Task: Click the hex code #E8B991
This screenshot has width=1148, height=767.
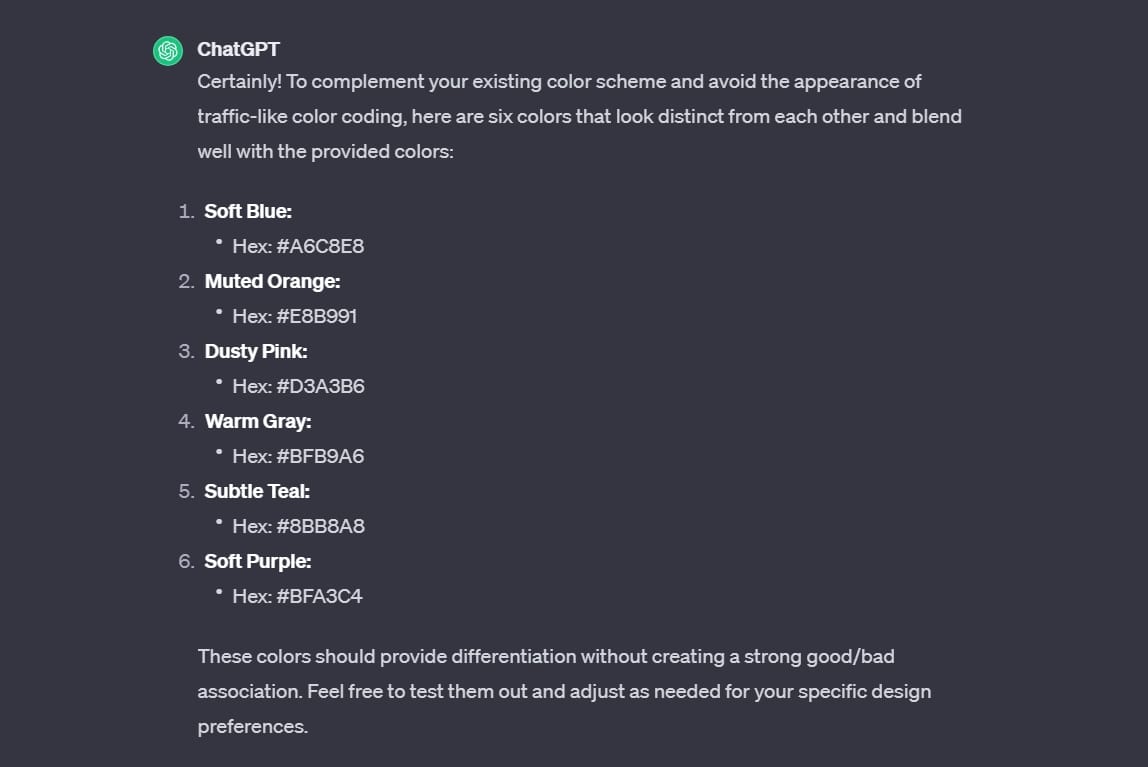Action: point(317,316)
